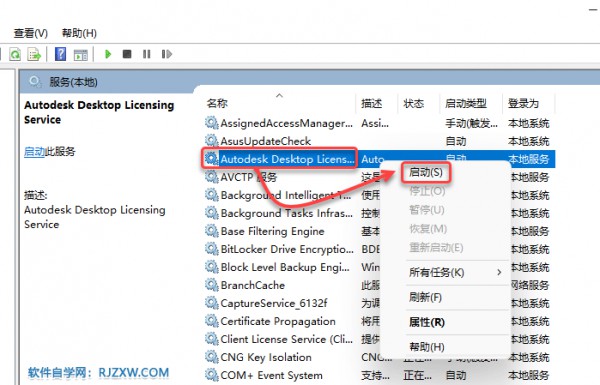Select the Client License Service (Cli... name
This screenshot has height=385, width=600.
click(x=287, y=339)
